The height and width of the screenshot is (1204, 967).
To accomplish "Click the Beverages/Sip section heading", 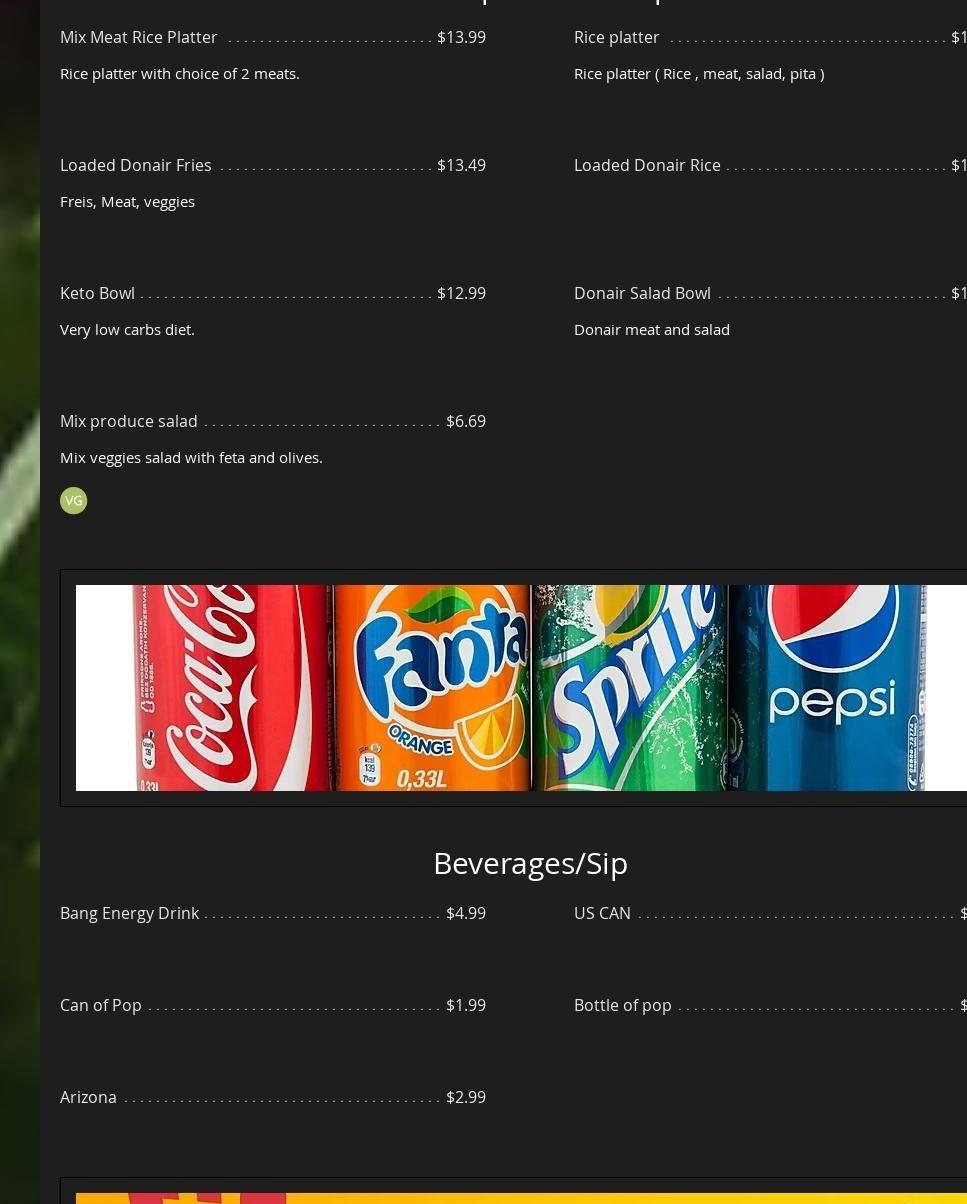I will tap(530, 863).
